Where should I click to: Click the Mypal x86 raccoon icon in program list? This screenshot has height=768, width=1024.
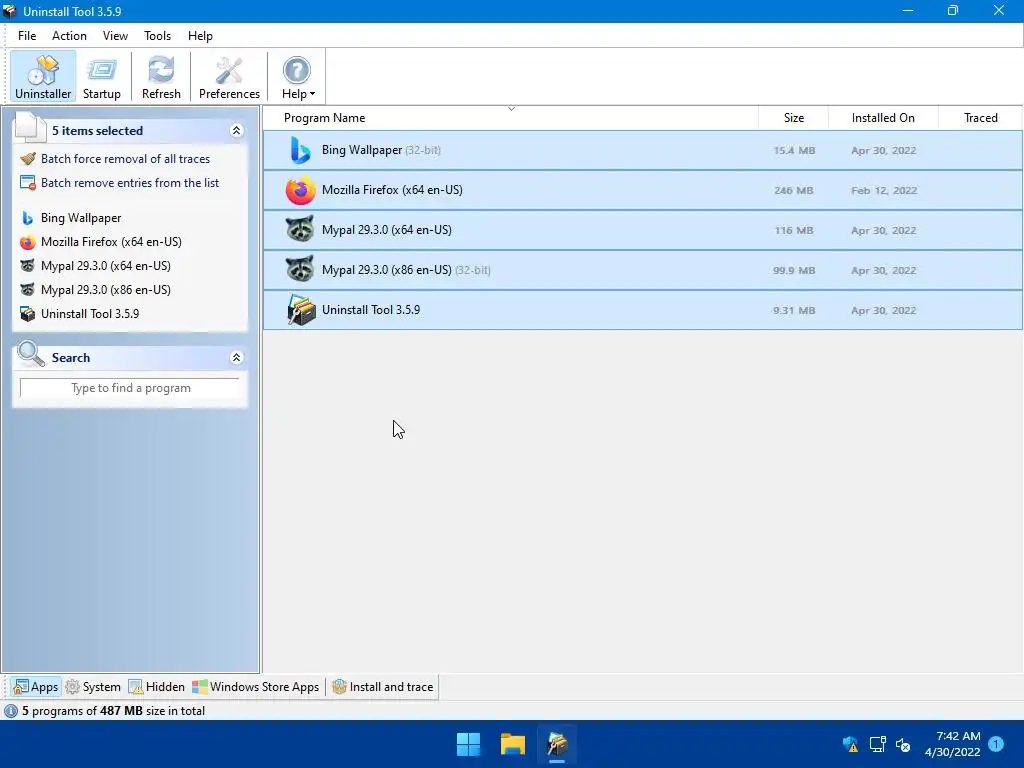(x=300, y=270)
